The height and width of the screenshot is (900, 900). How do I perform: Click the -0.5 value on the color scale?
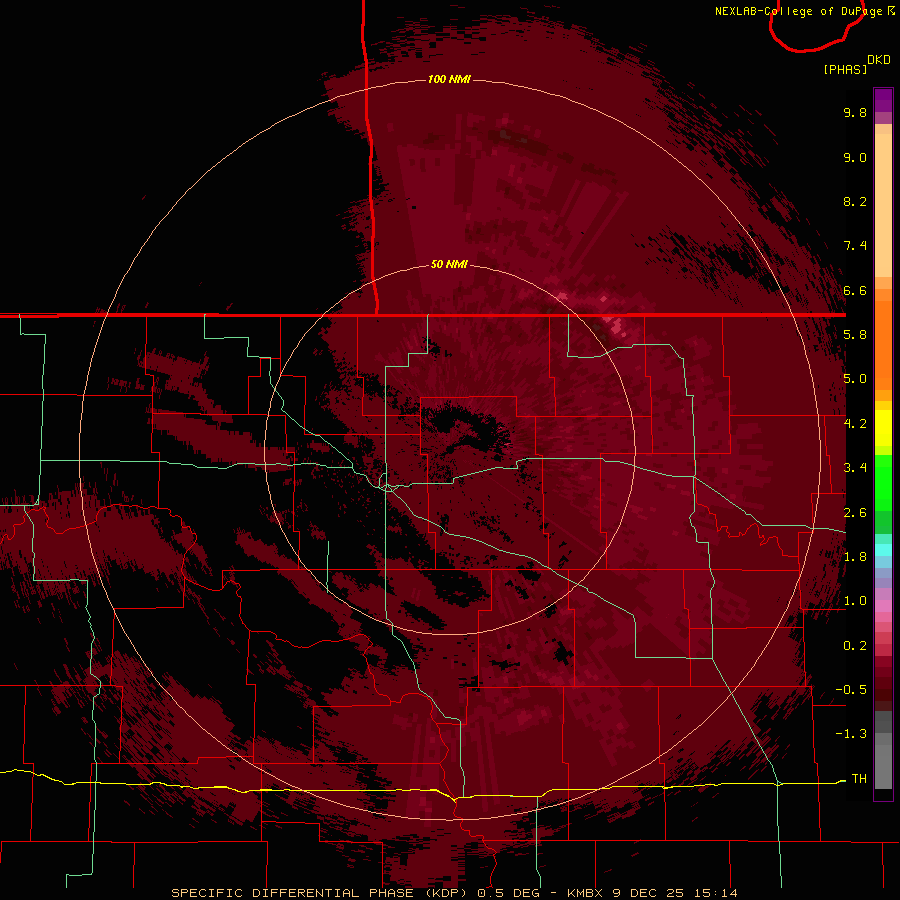click(851, 690)
